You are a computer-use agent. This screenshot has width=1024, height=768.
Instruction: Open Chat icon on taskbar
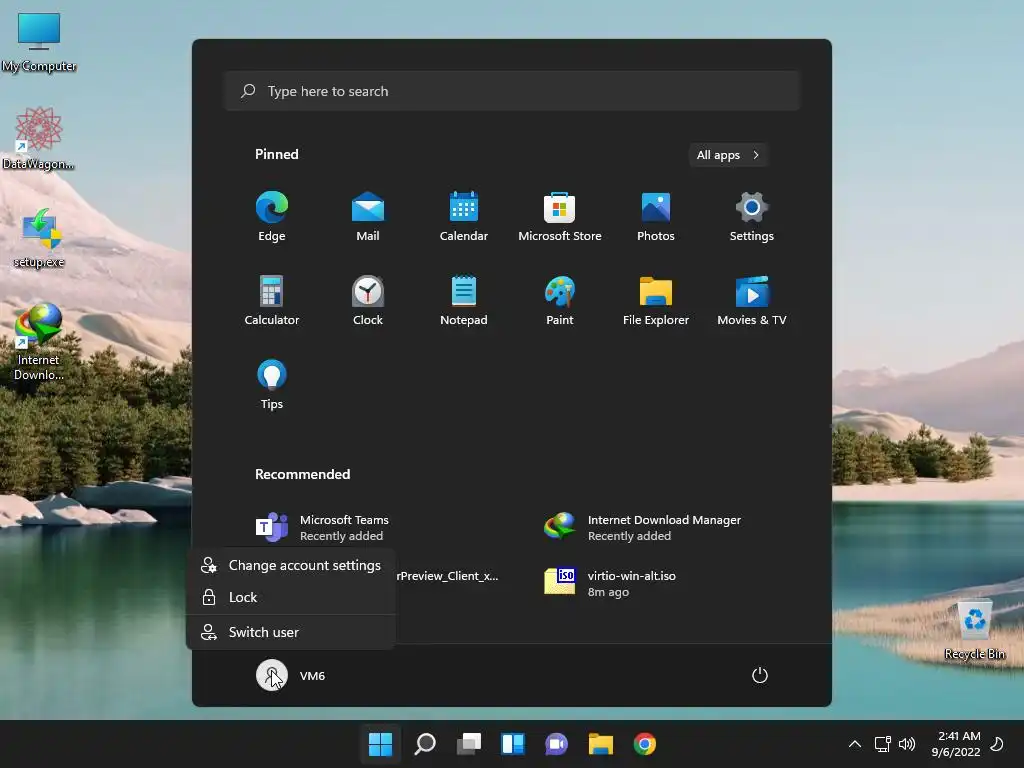click(x=556, y=744)
